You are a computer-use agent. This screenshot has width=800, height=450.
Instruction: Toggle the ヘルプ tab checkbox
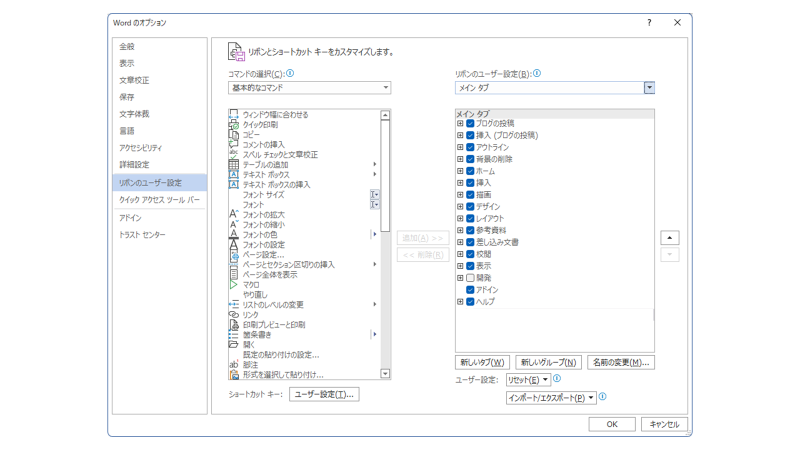coord(470,302)
